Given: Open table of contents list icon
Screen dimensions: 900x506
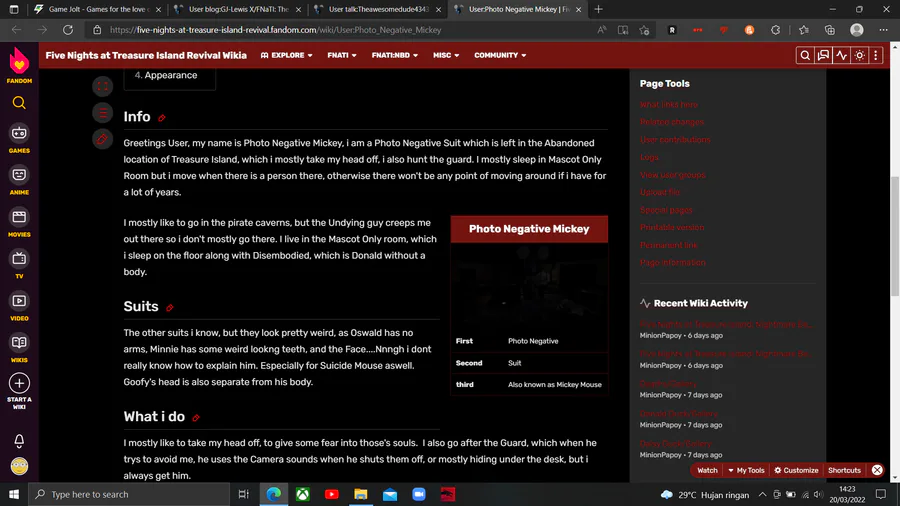Looking at the screenshot, I should tap(102, 112).
